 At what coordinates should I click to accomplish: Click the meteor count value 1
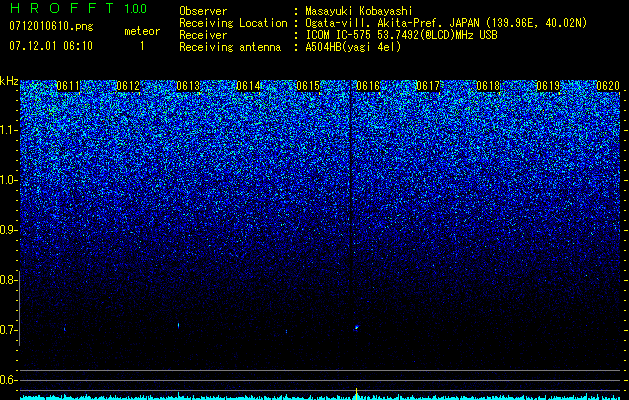(x=142, y=46)
